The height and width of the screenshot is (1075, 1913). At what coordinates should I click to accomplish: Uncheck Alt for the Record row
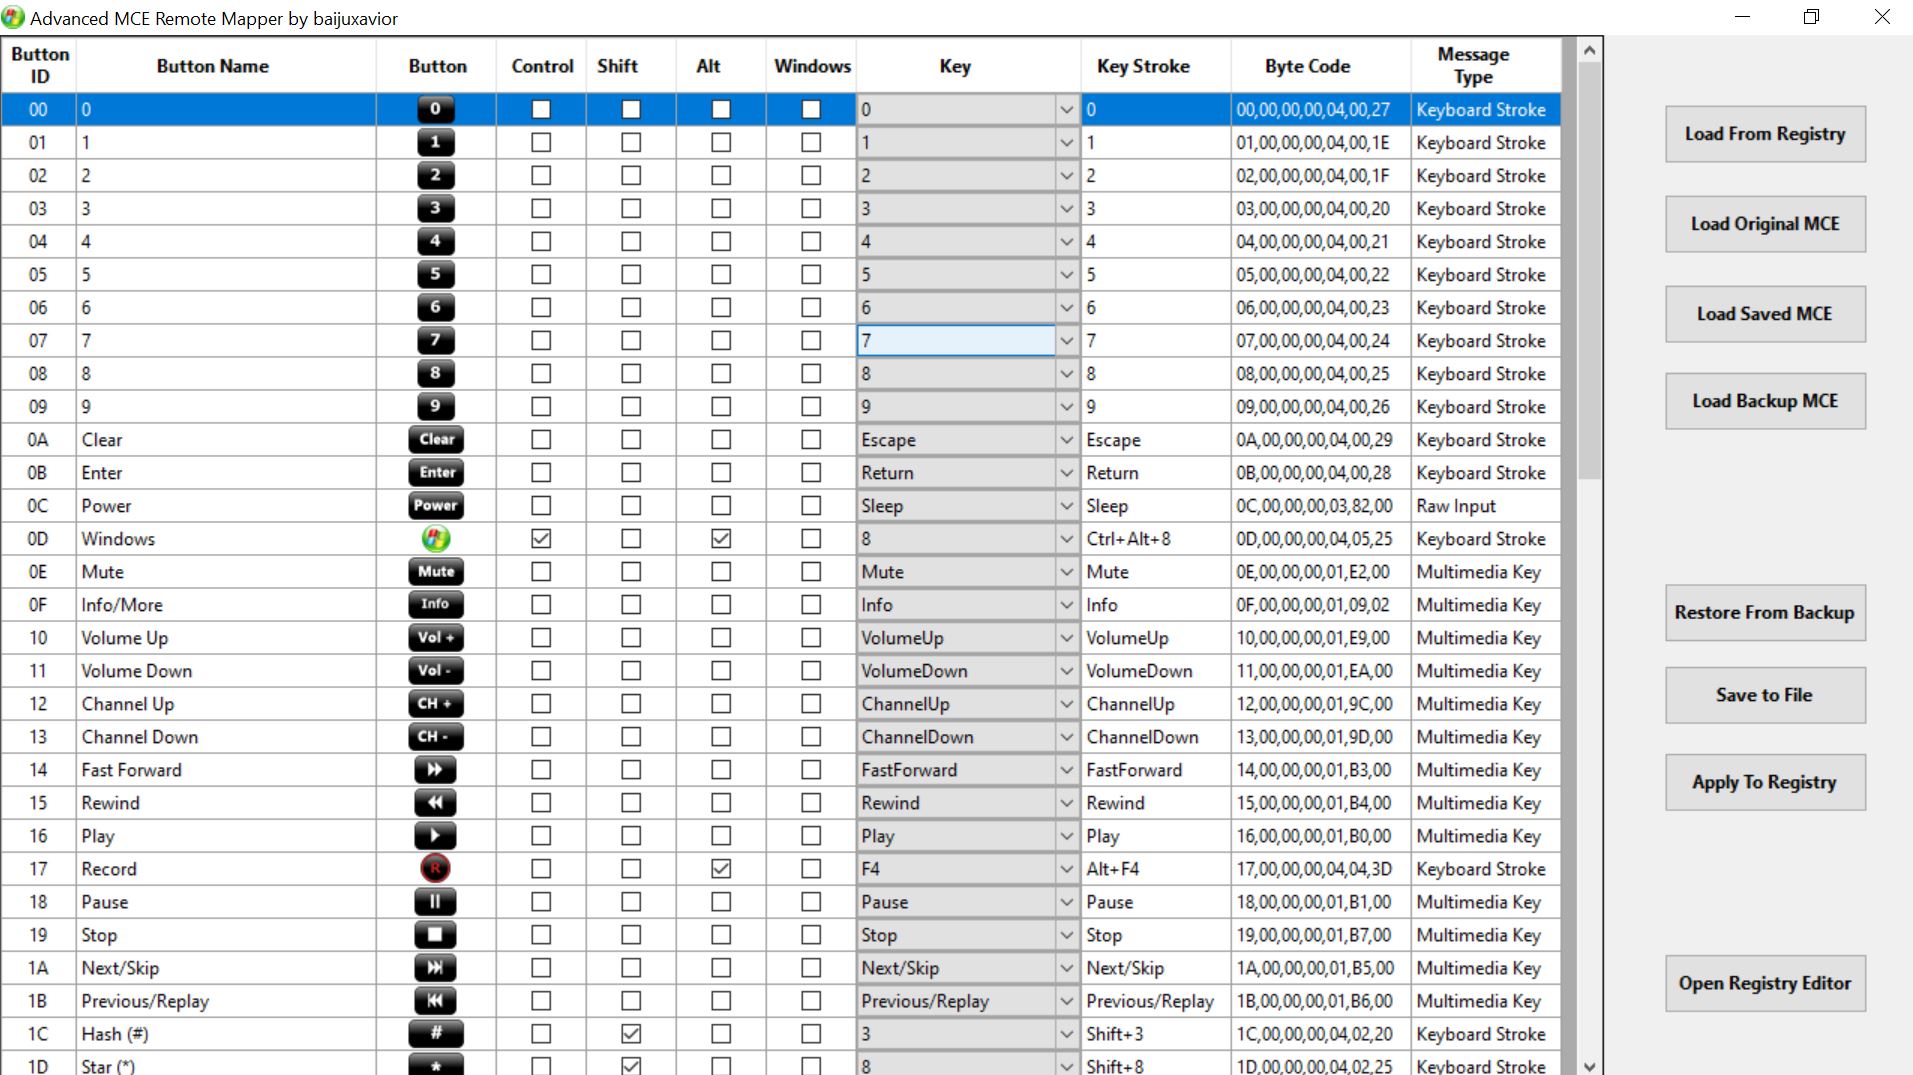pyautogui.click(x=721, y=868)
